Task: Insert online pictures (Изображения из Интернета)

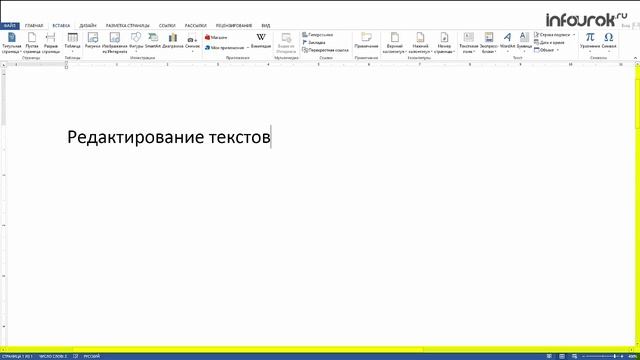Action: point(115,43)
